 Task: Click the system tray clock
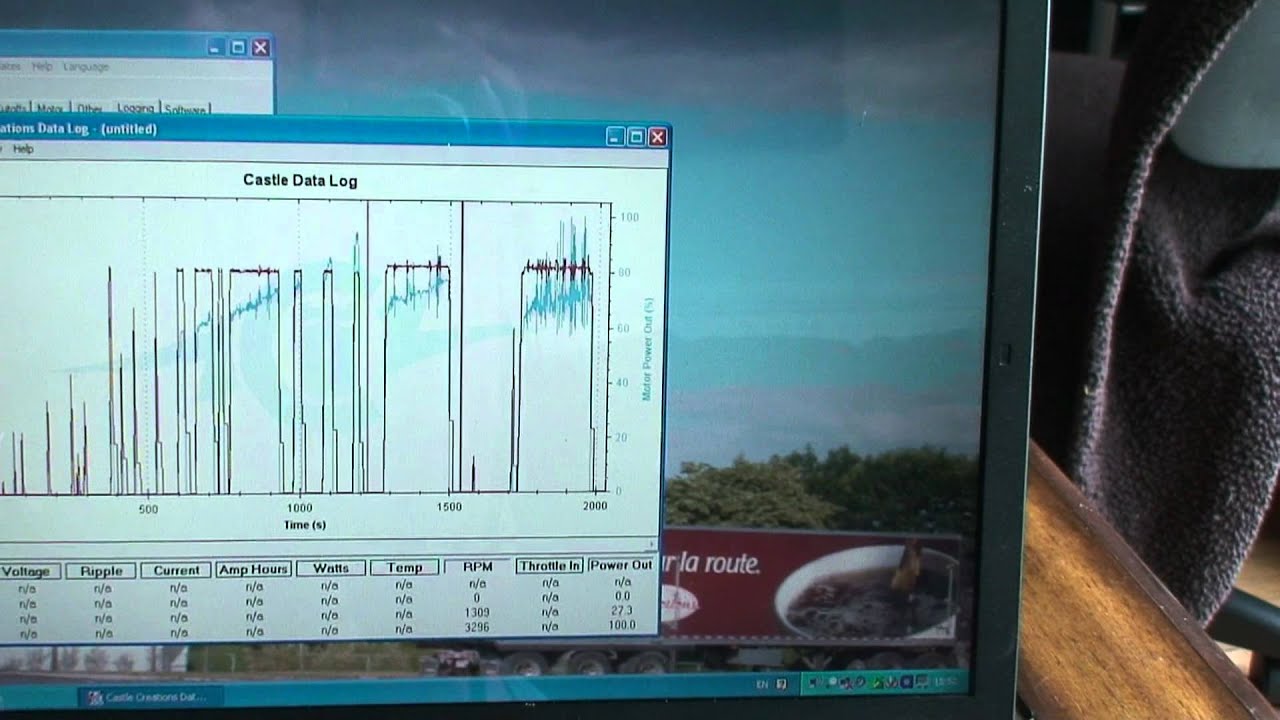pos(944,682)
